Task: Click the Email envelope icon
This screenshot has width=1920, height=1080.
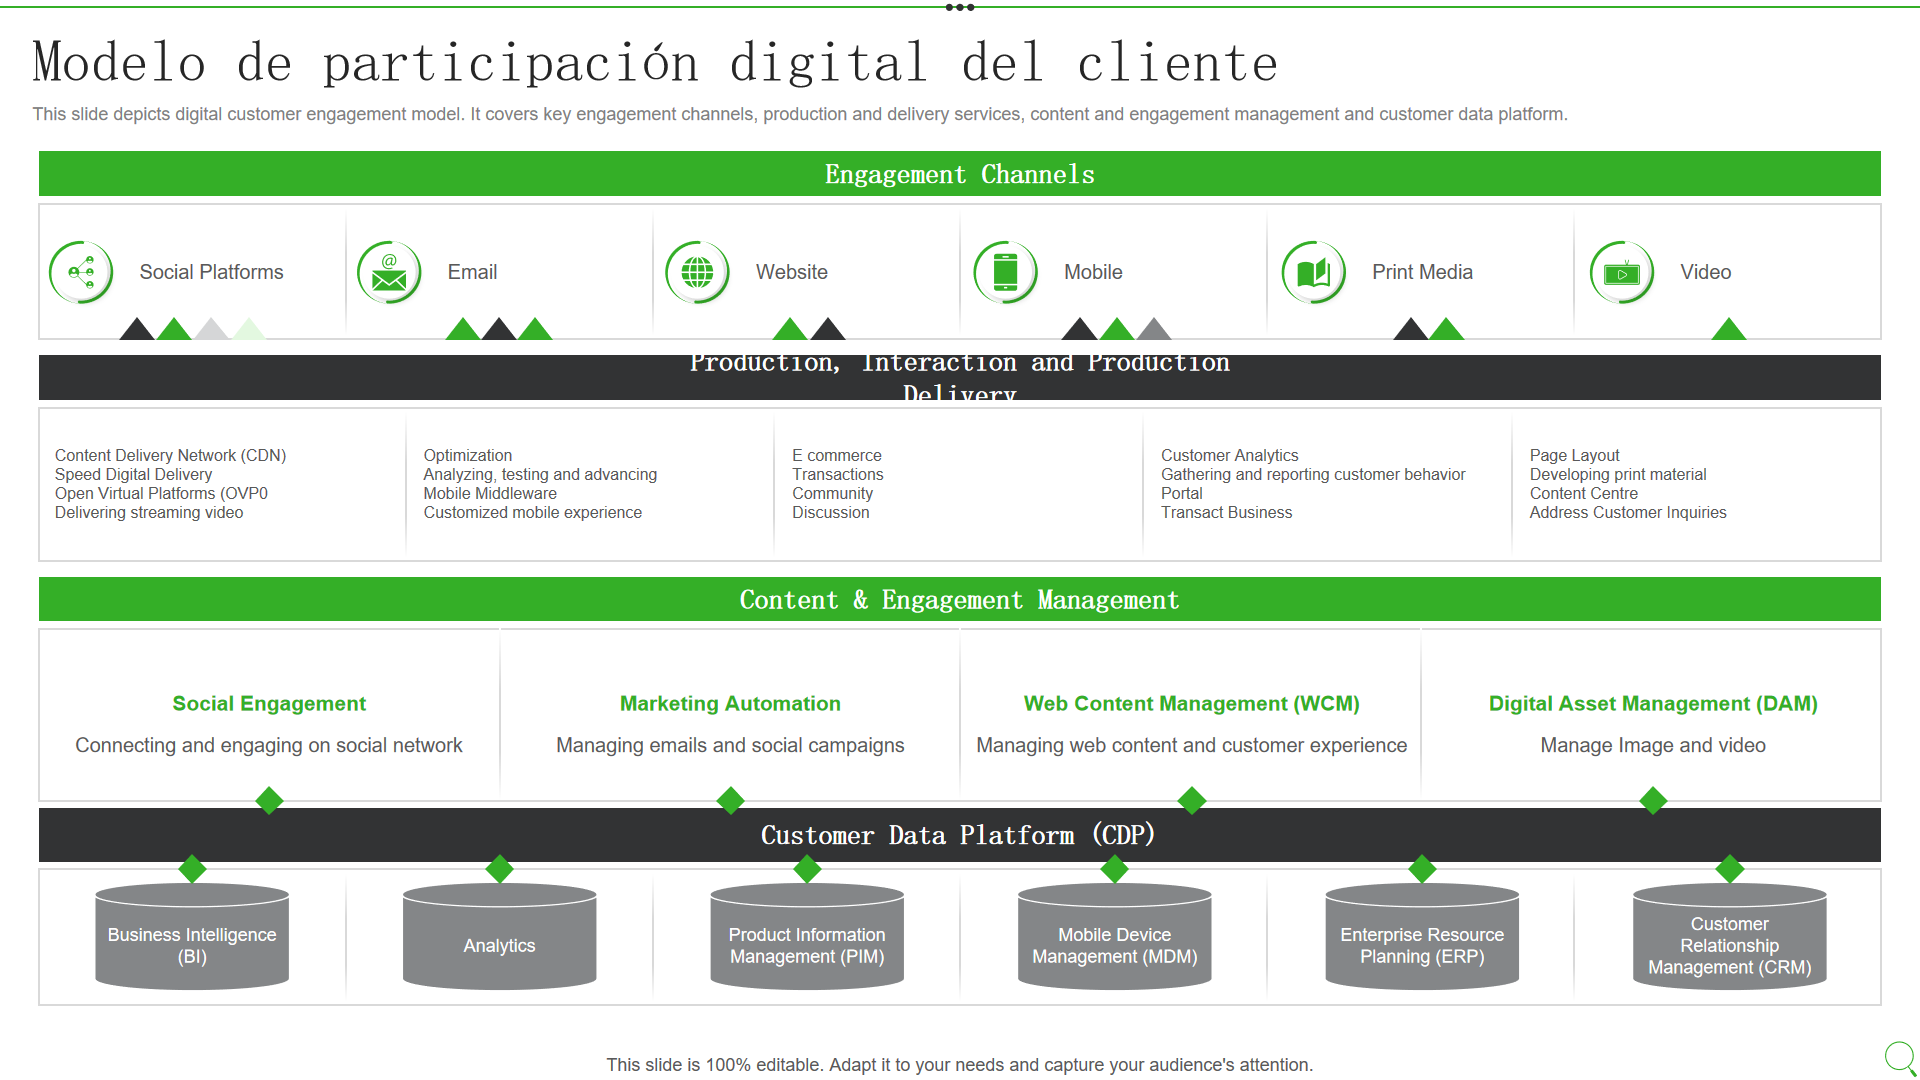Action: coord(390,272)
